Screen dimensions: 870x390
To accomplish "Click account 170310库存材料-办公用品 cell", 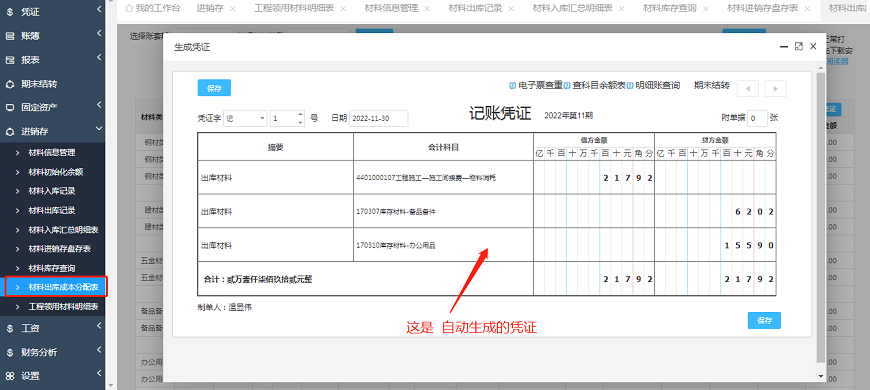I will 443,245.
